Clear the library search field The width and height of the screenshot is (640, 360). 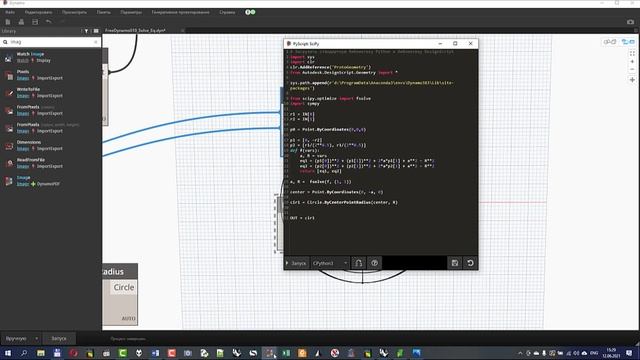[x=96, y=42]
